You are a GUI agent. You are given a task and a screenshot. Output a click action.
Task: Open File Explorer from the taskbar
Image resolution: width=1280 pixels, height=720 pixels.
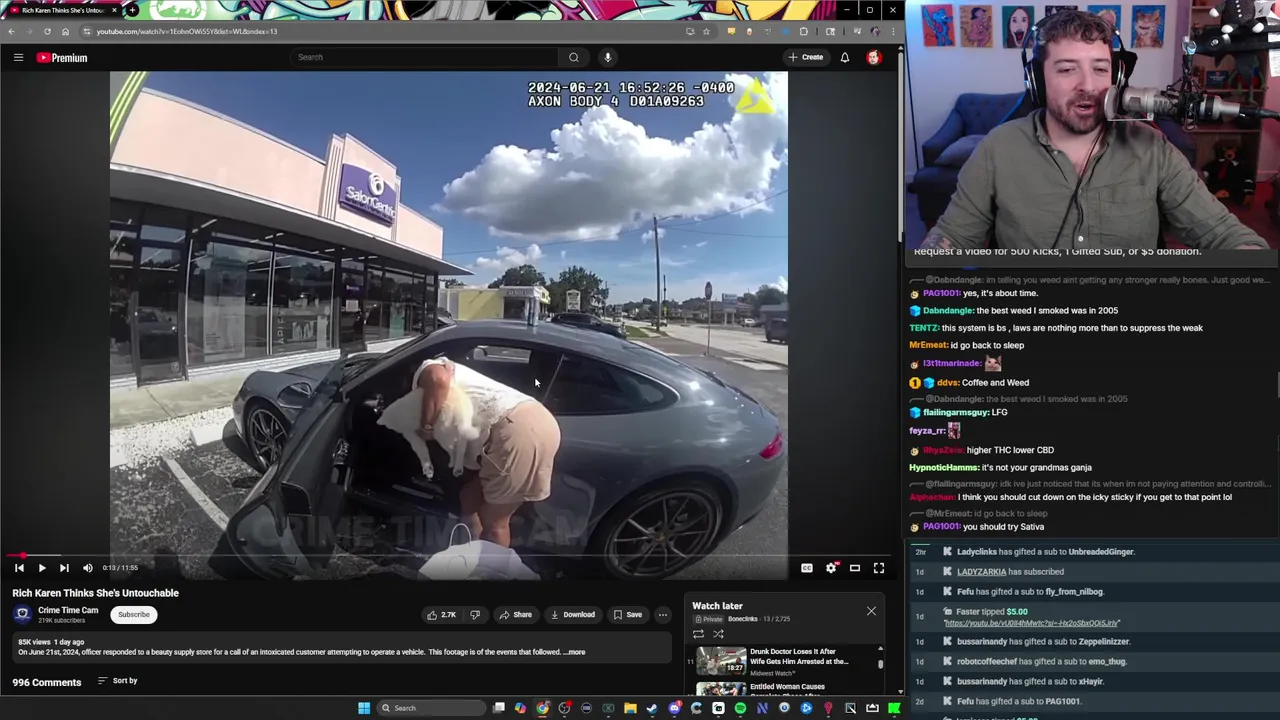[x=630, y=708]
